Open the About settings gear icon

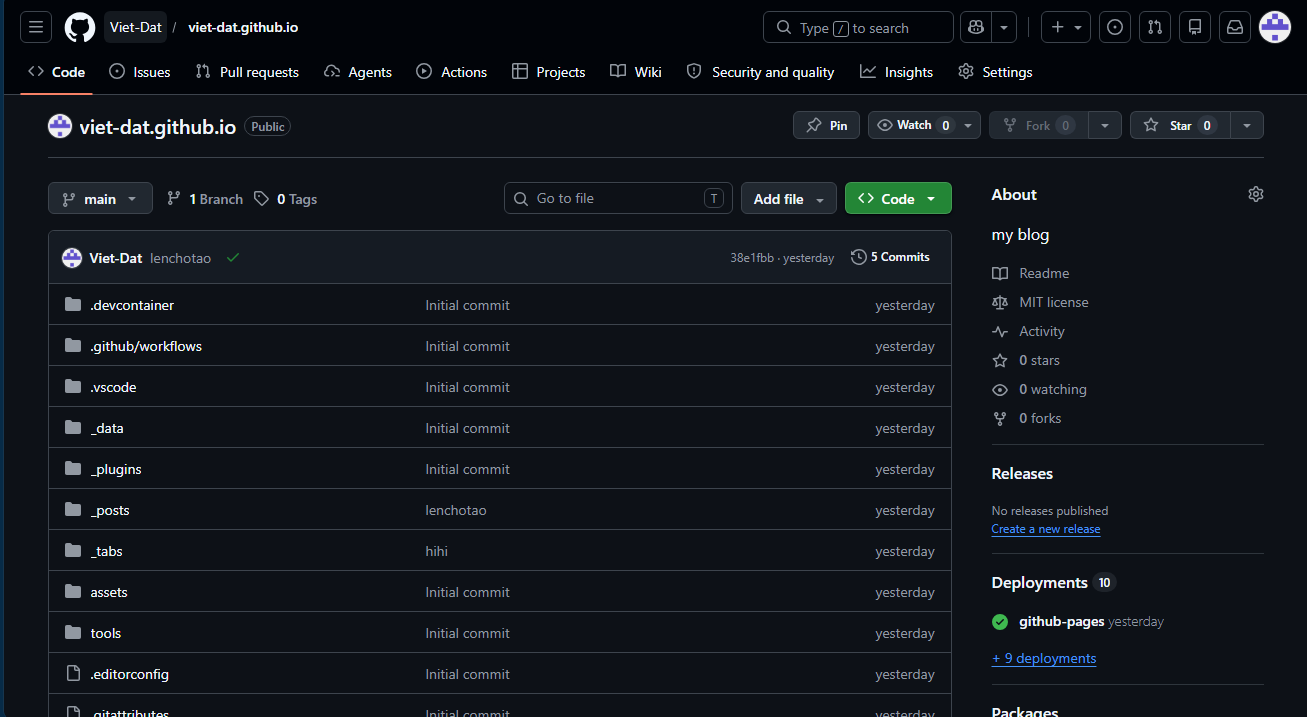(x=1256, y=194)
